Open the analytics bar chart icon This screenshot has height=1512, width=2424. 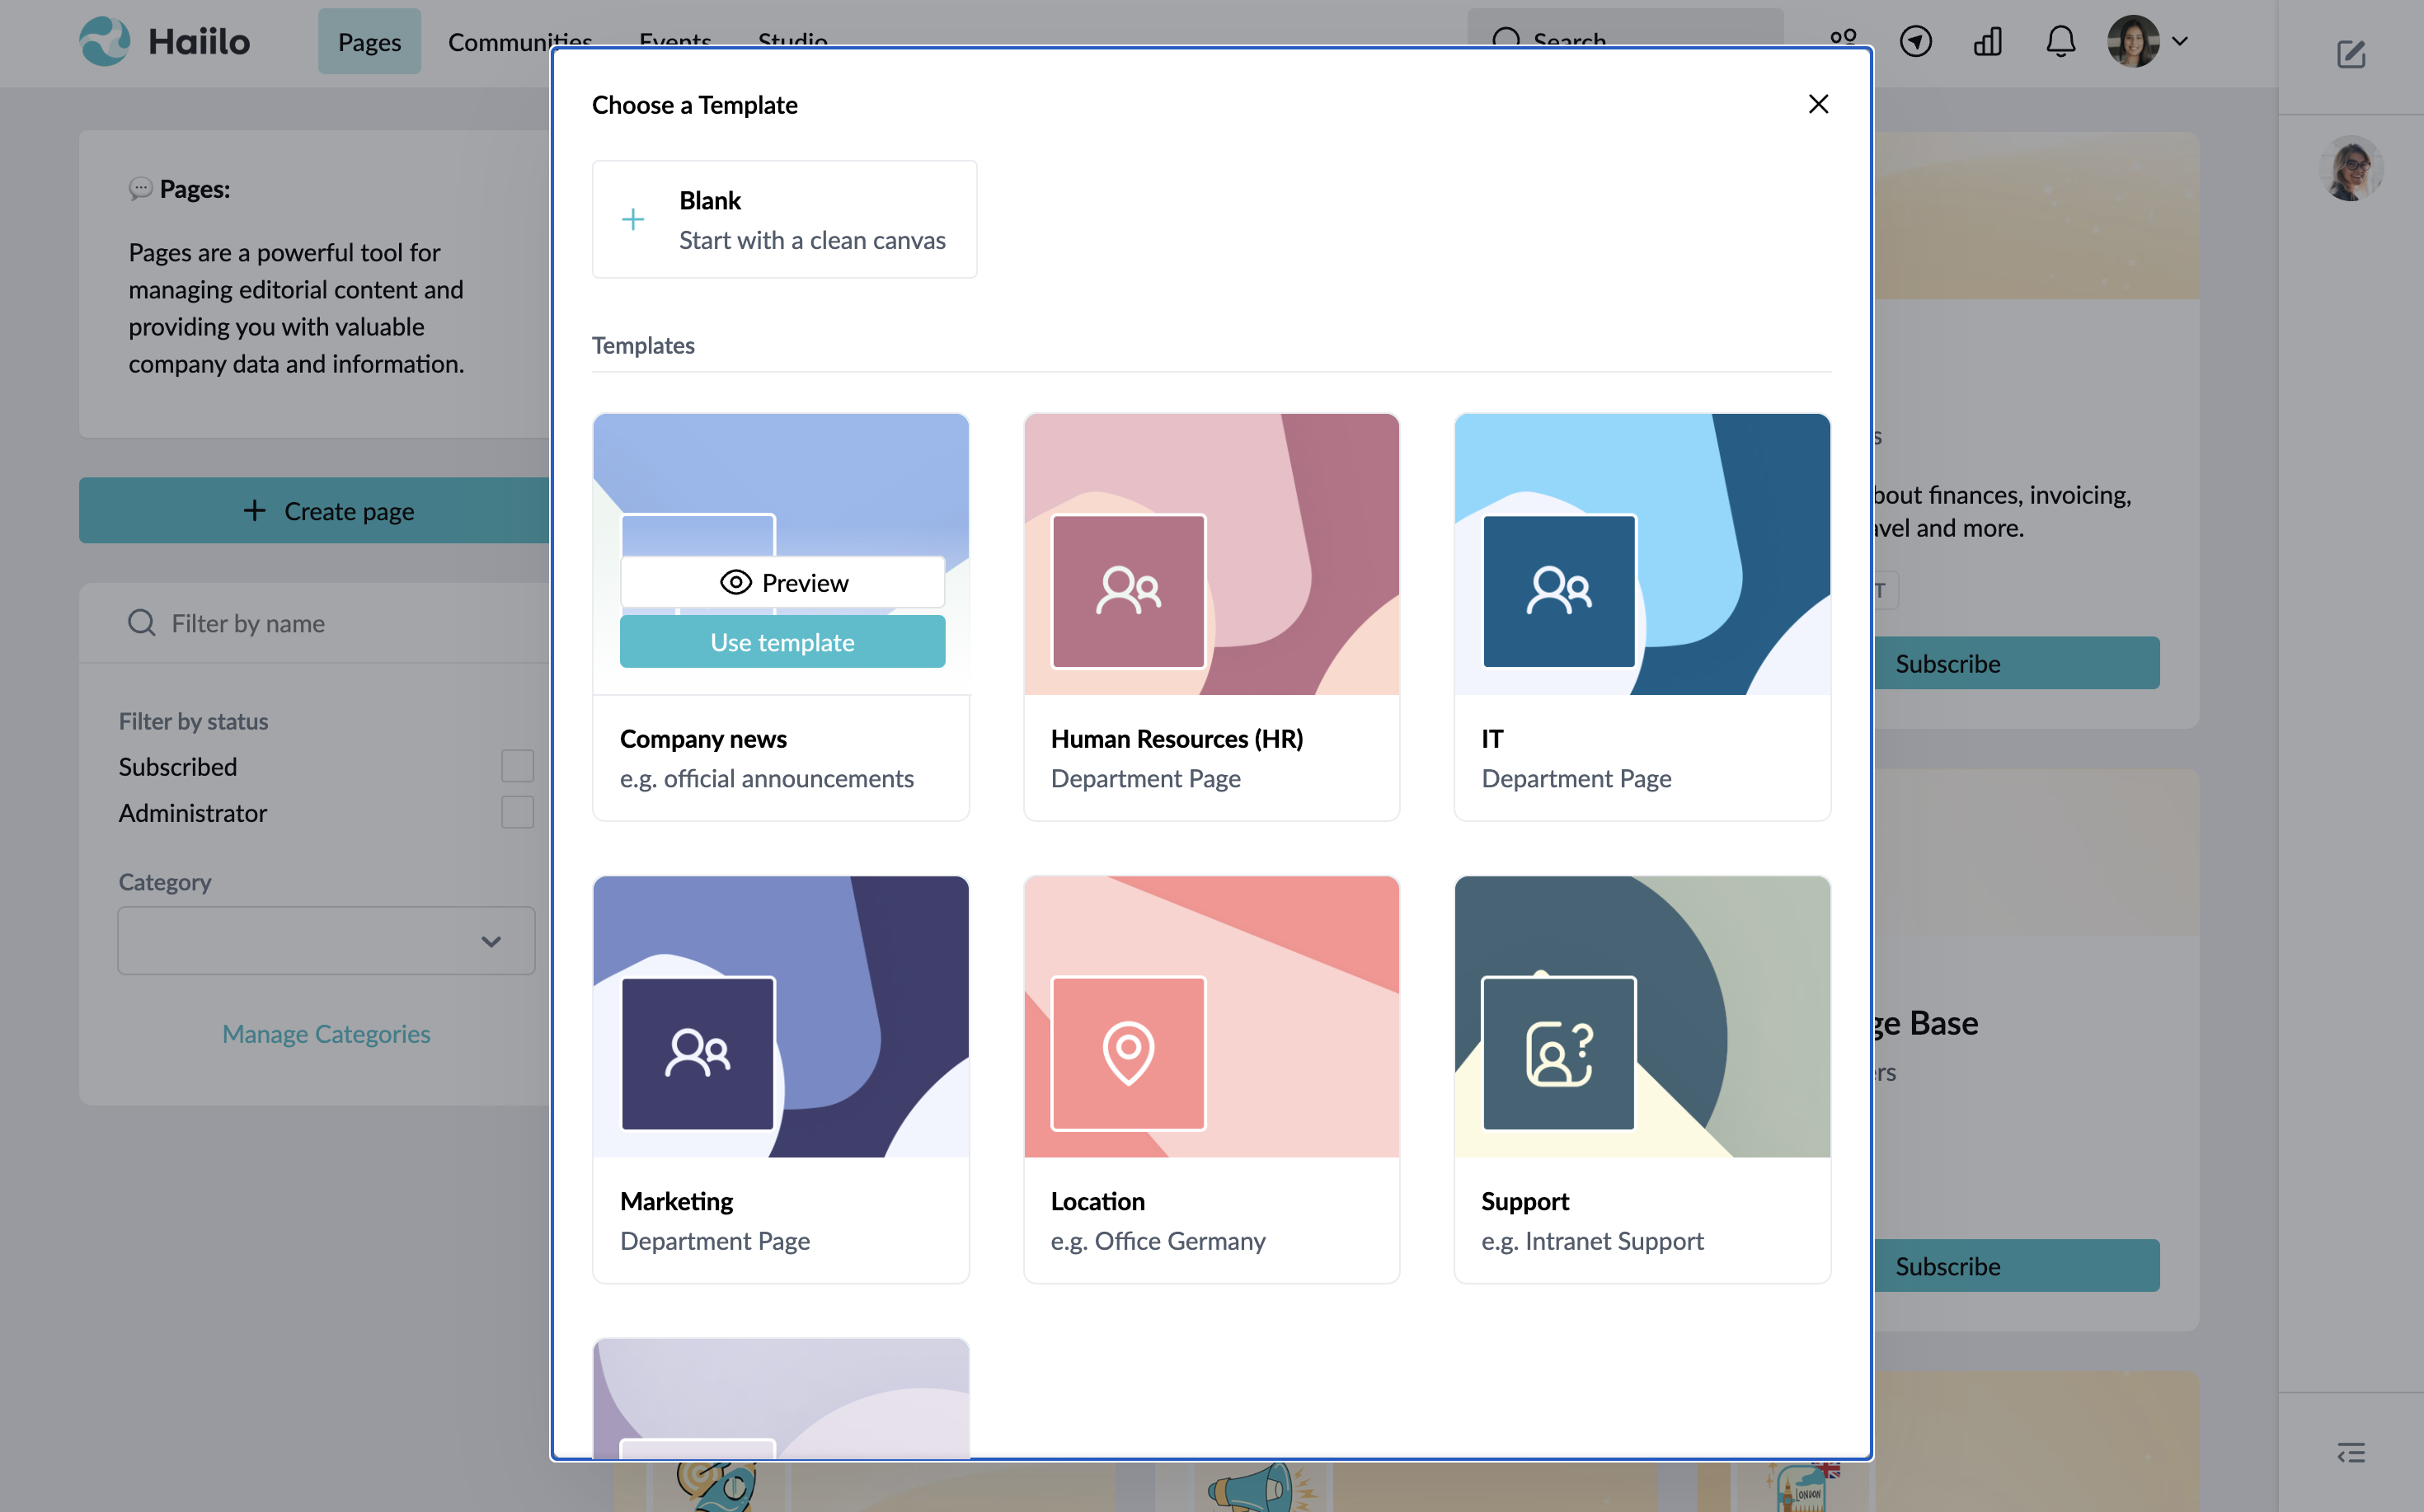(x=1987, y=41)
